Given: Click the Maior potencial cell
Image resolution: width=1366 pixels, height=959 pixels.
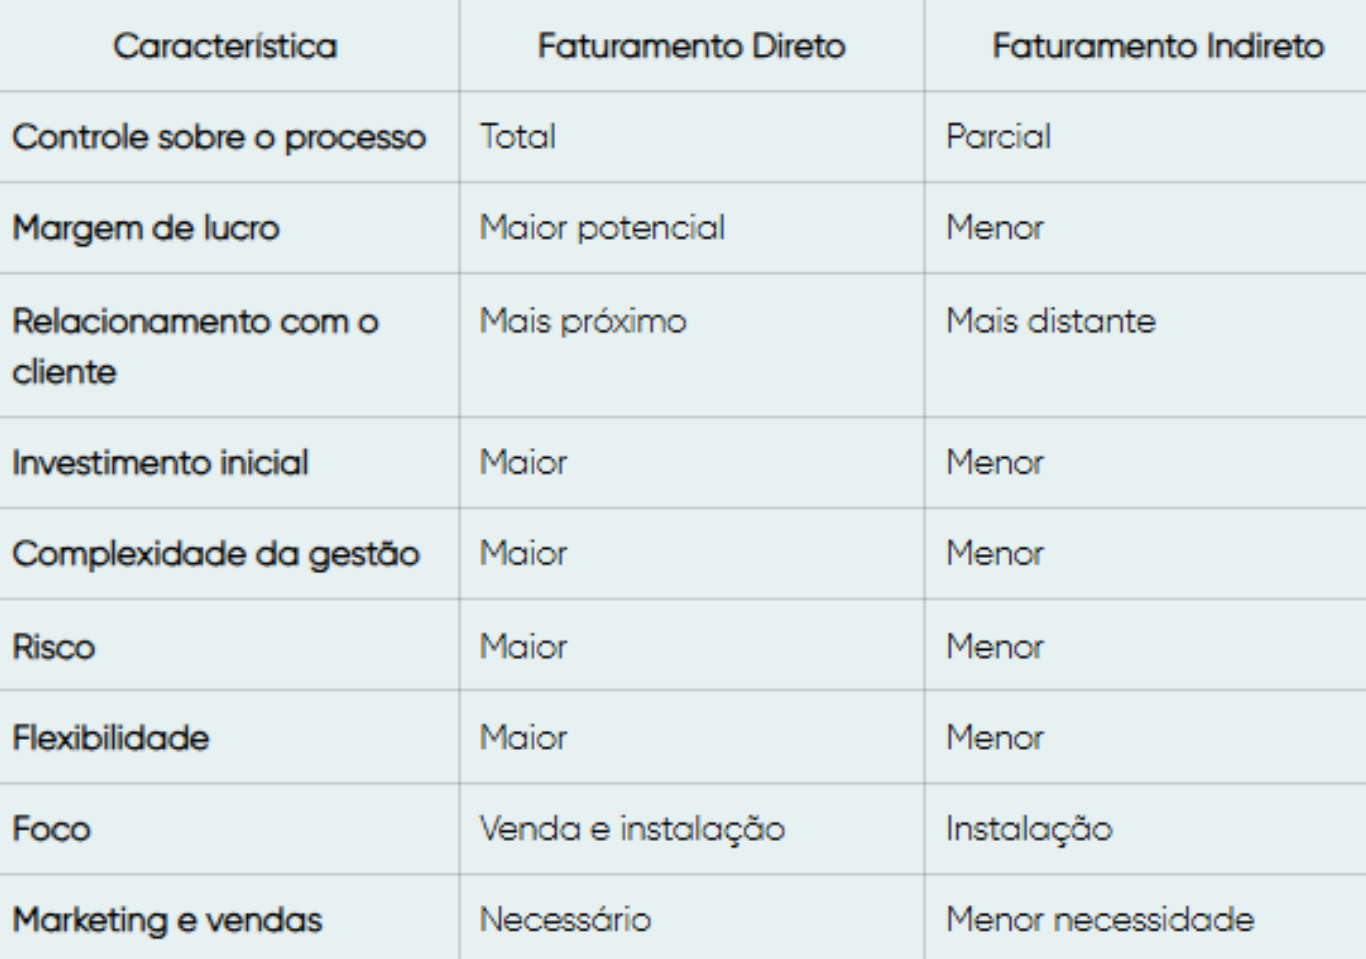Looking at the screenshot, I should (x=602, y=228).
